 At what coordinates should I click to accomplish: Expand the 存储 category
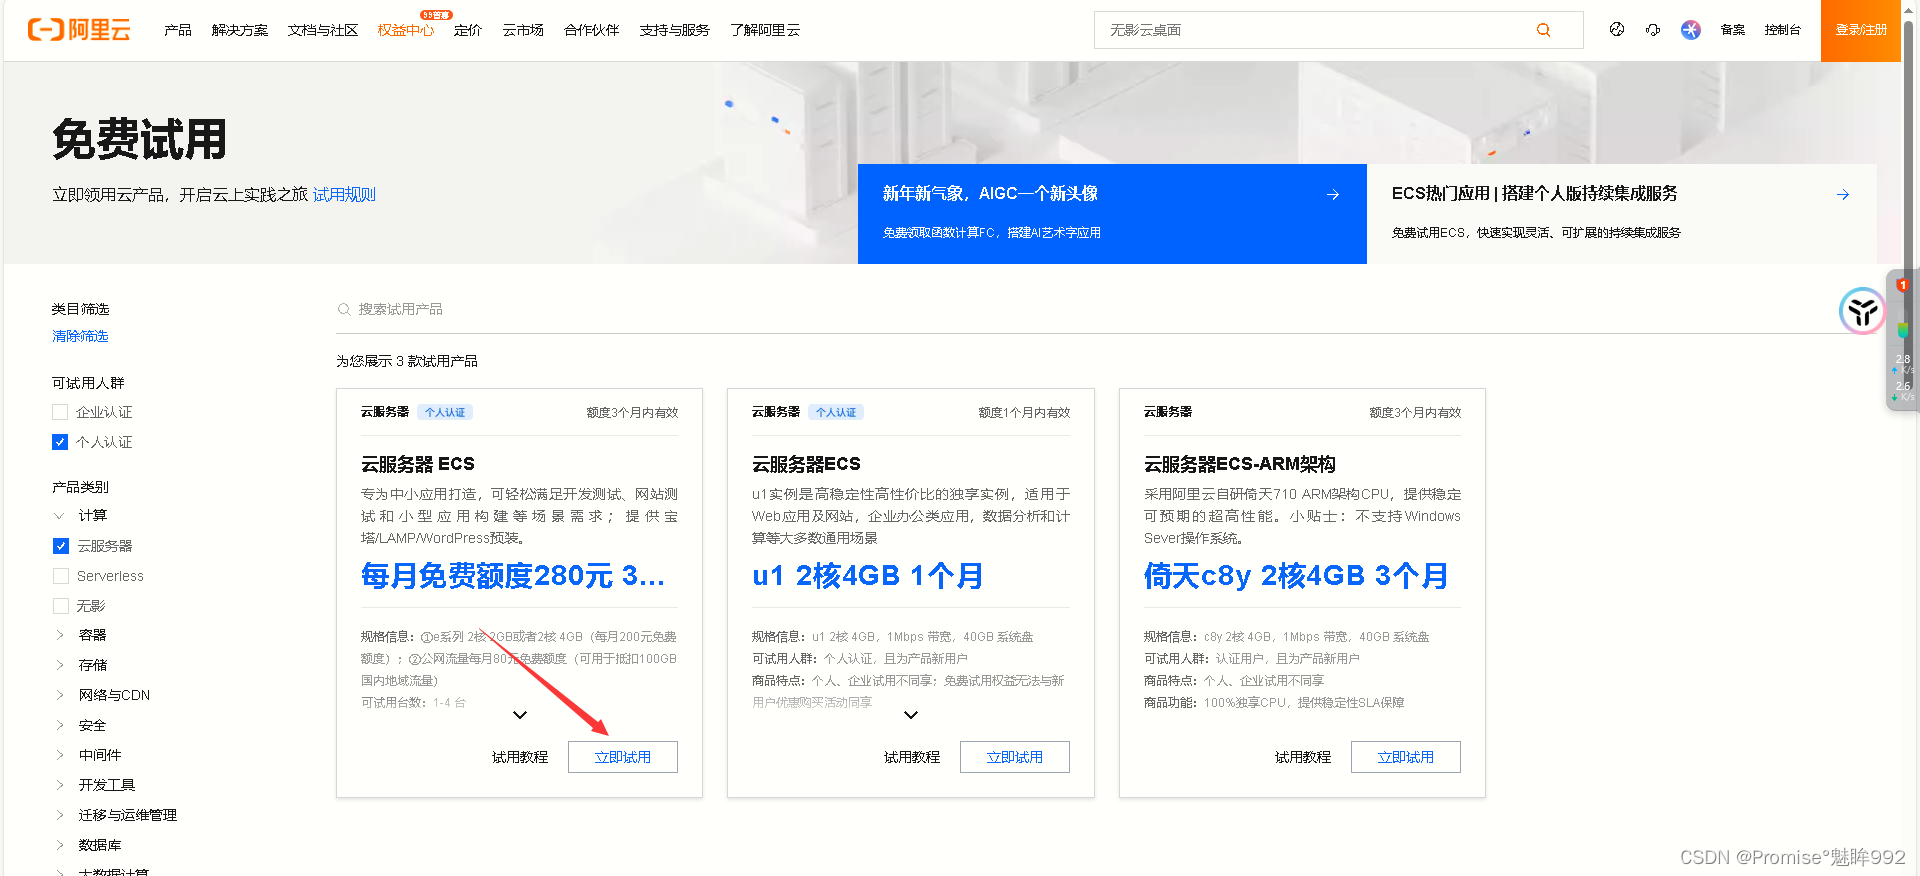(x=59, y=665)
